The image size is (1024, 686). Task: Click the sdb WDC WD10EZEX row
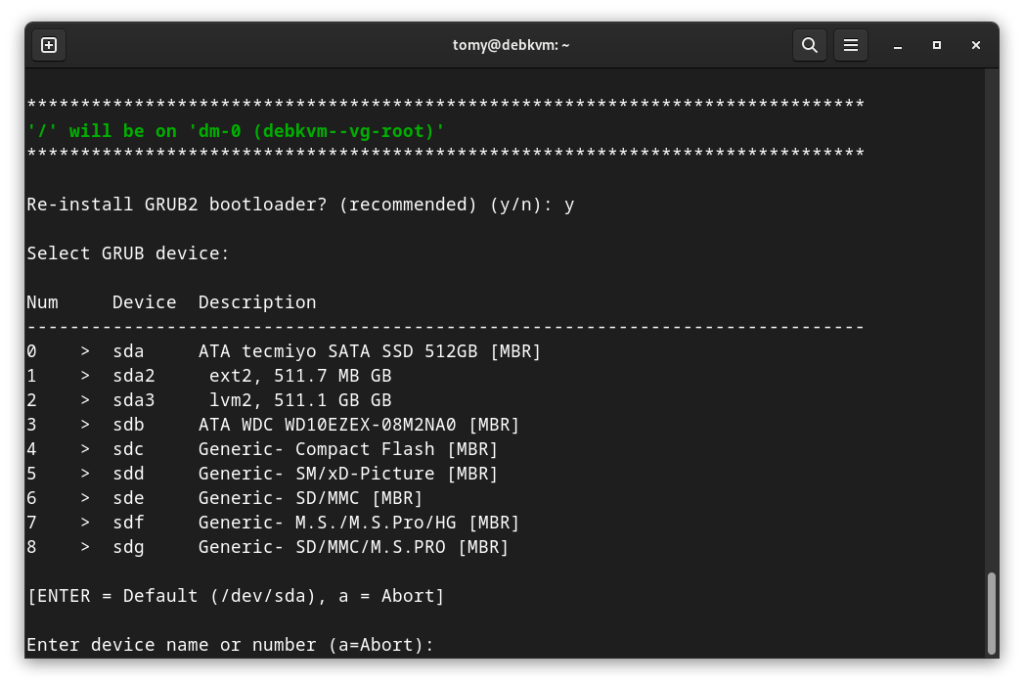(273, 425)
